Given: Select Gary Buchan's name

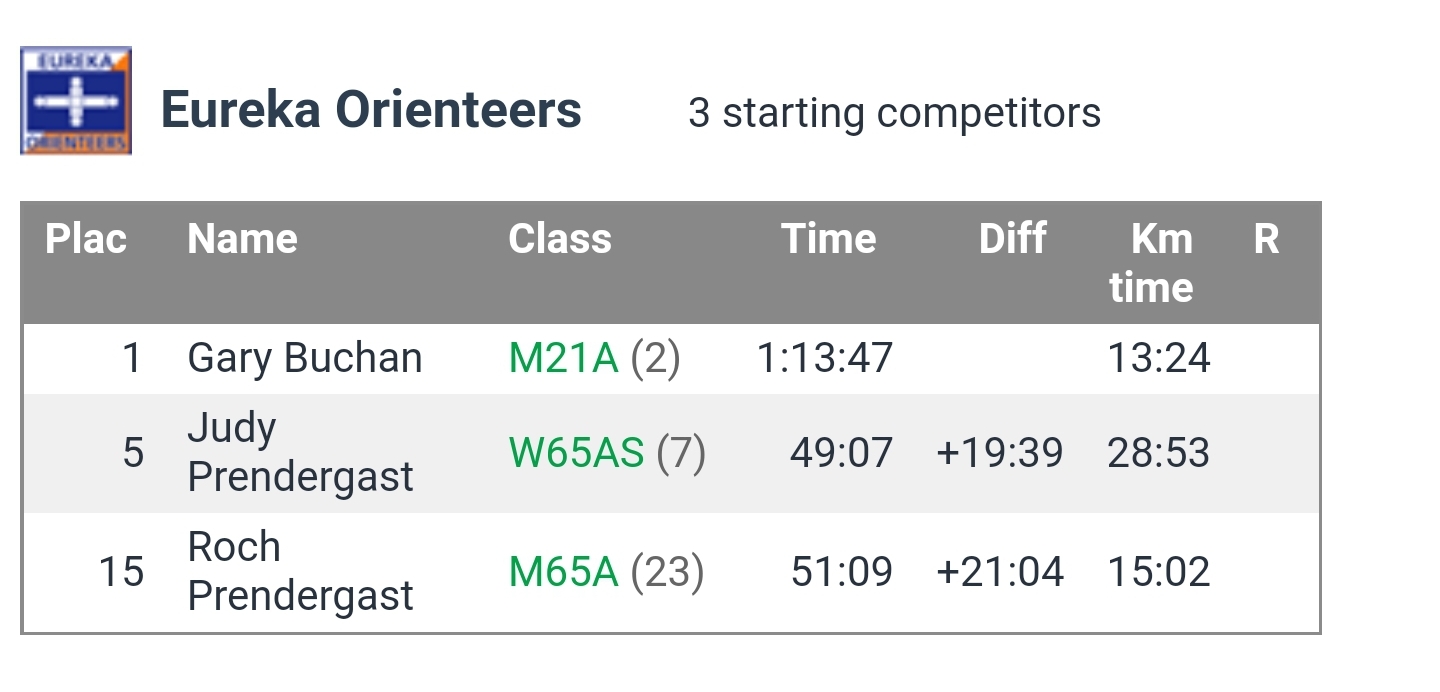Looking at the screenshot, I should click(304, 358).
